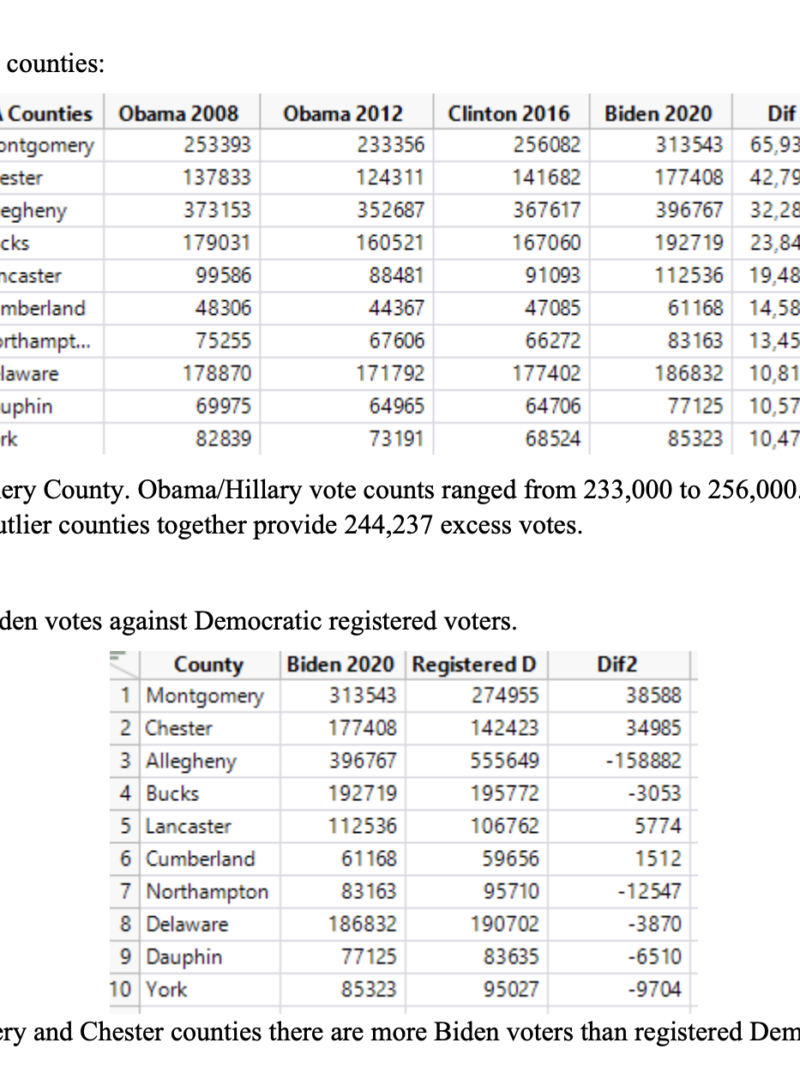
Task: Click the Northampton county name cell
Action: click(207, 892)
